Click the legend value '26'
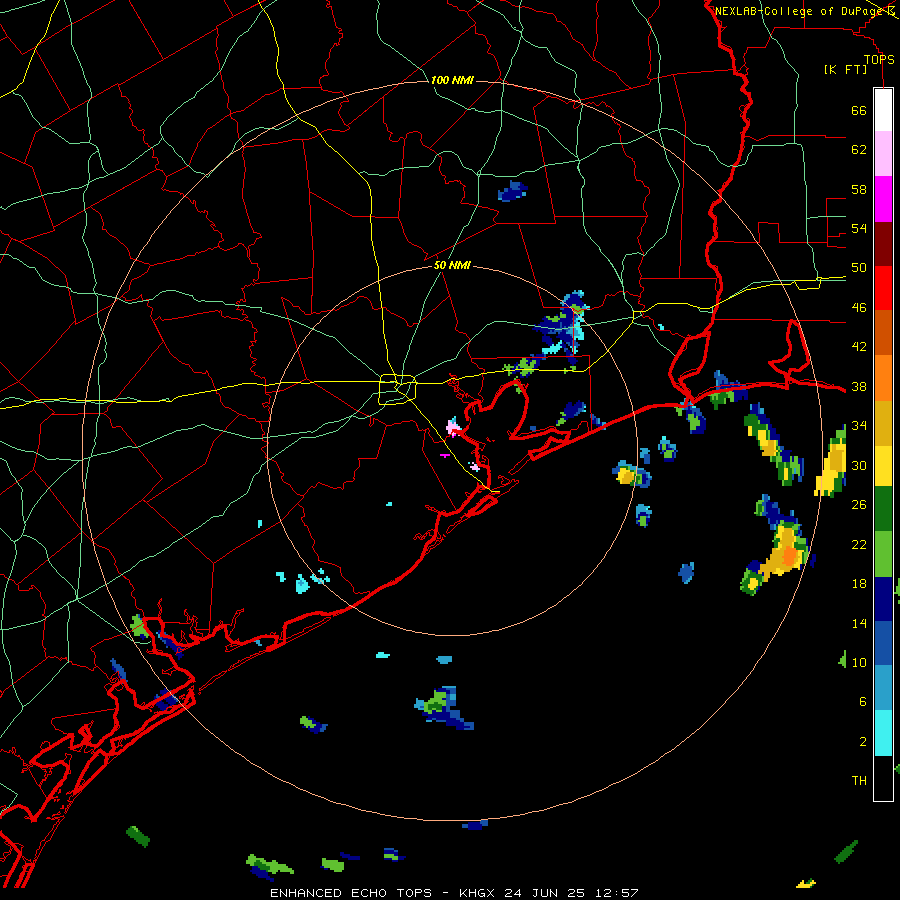 pos(859,505)
